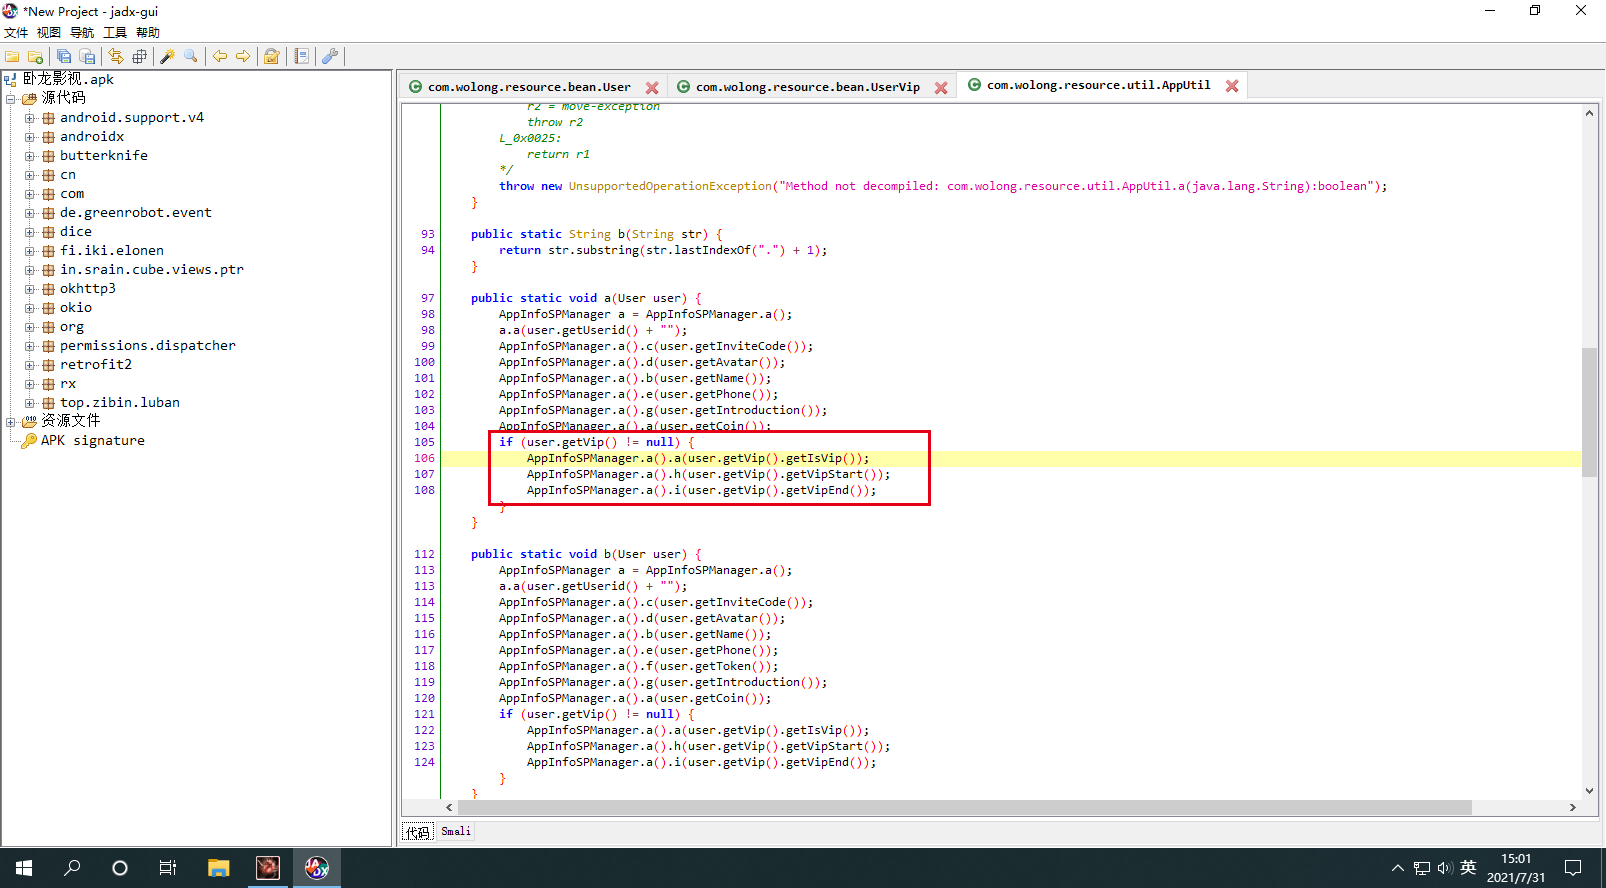Screen dimensions: 1606x888
Task: Toggle flatten packages toolbar icon
Action: (139, 57)
